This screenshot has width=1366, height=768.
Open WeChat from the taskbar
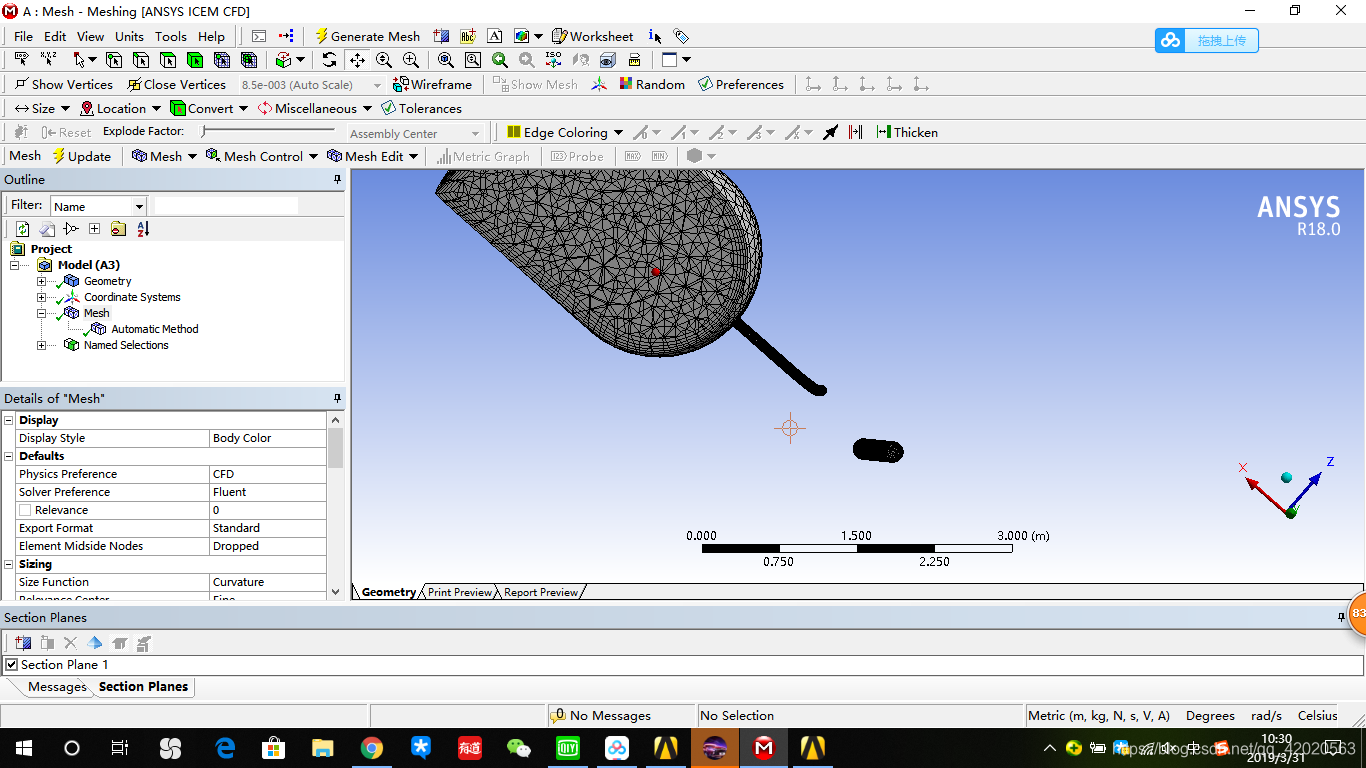tap(519, 748)
